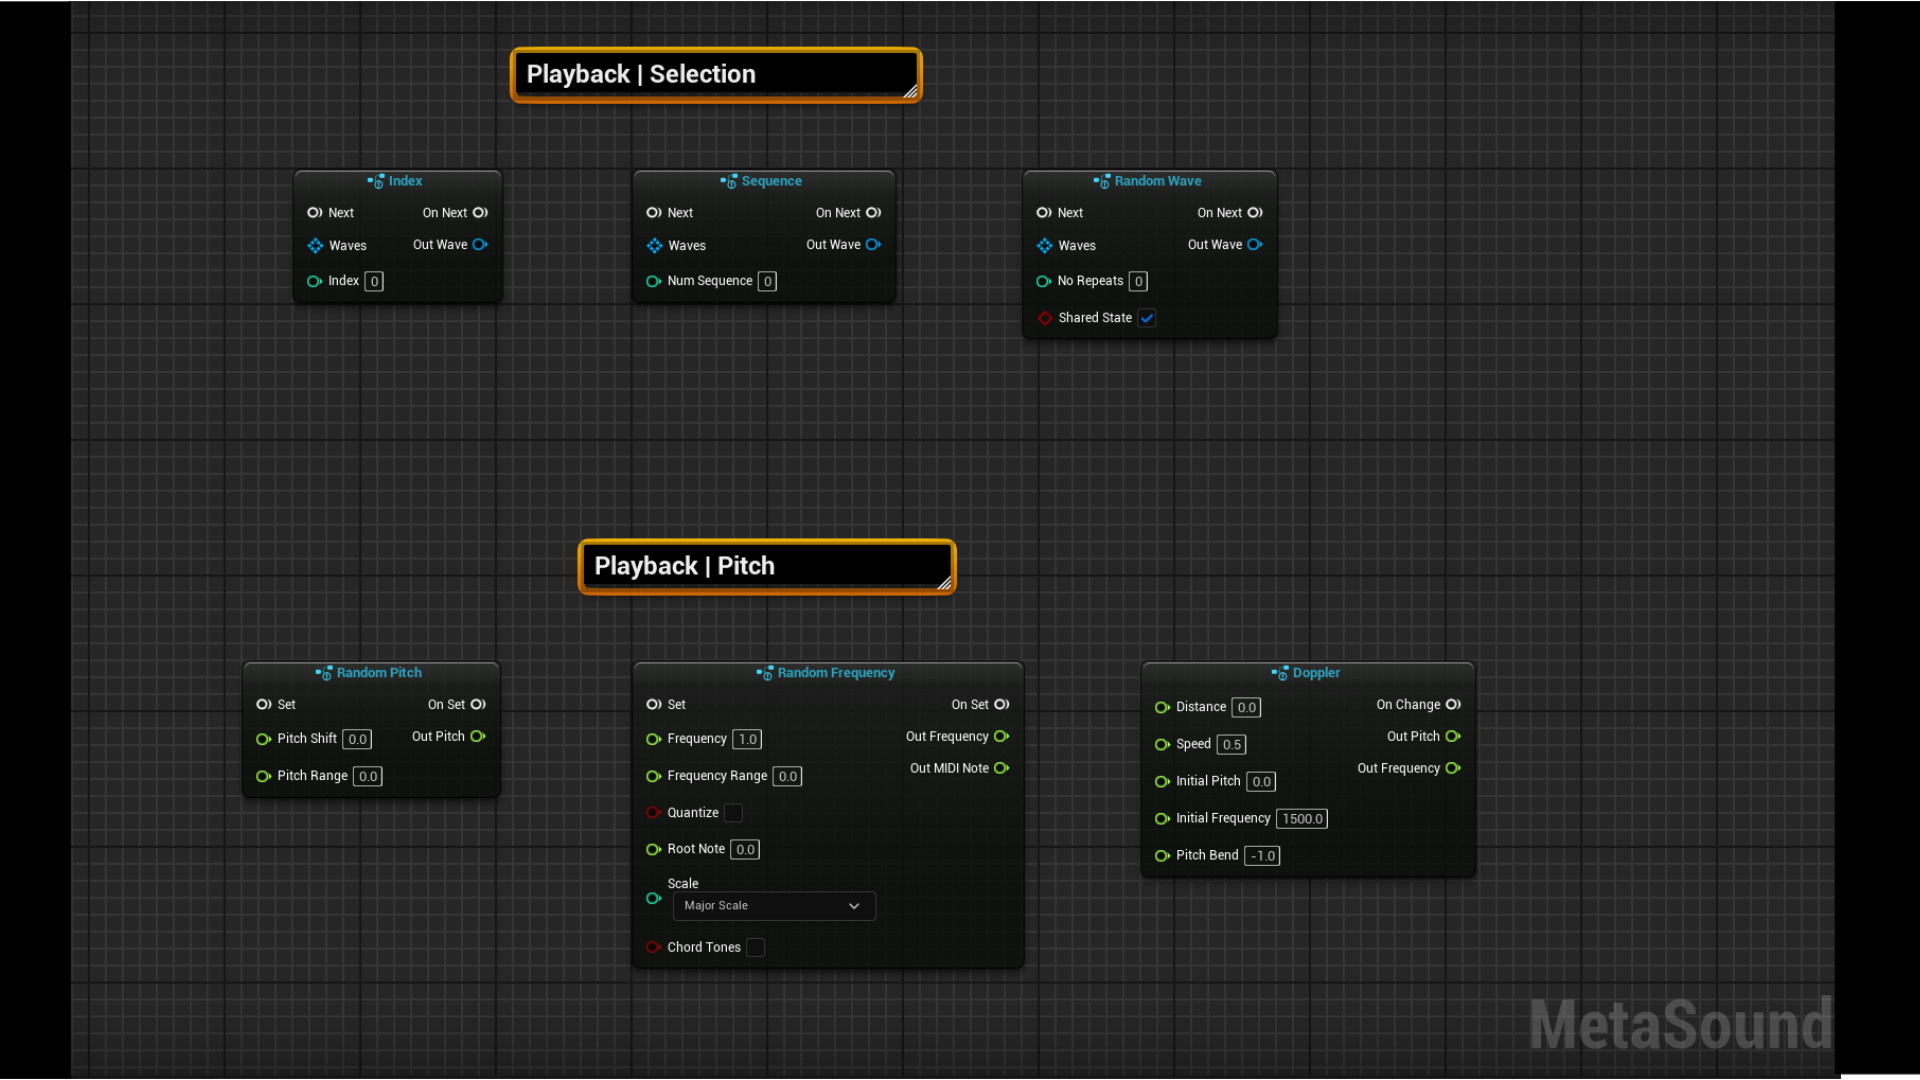Screen dimensions: 1920x1080
Task: Click the Num Sequence value field
Action: 767,282
